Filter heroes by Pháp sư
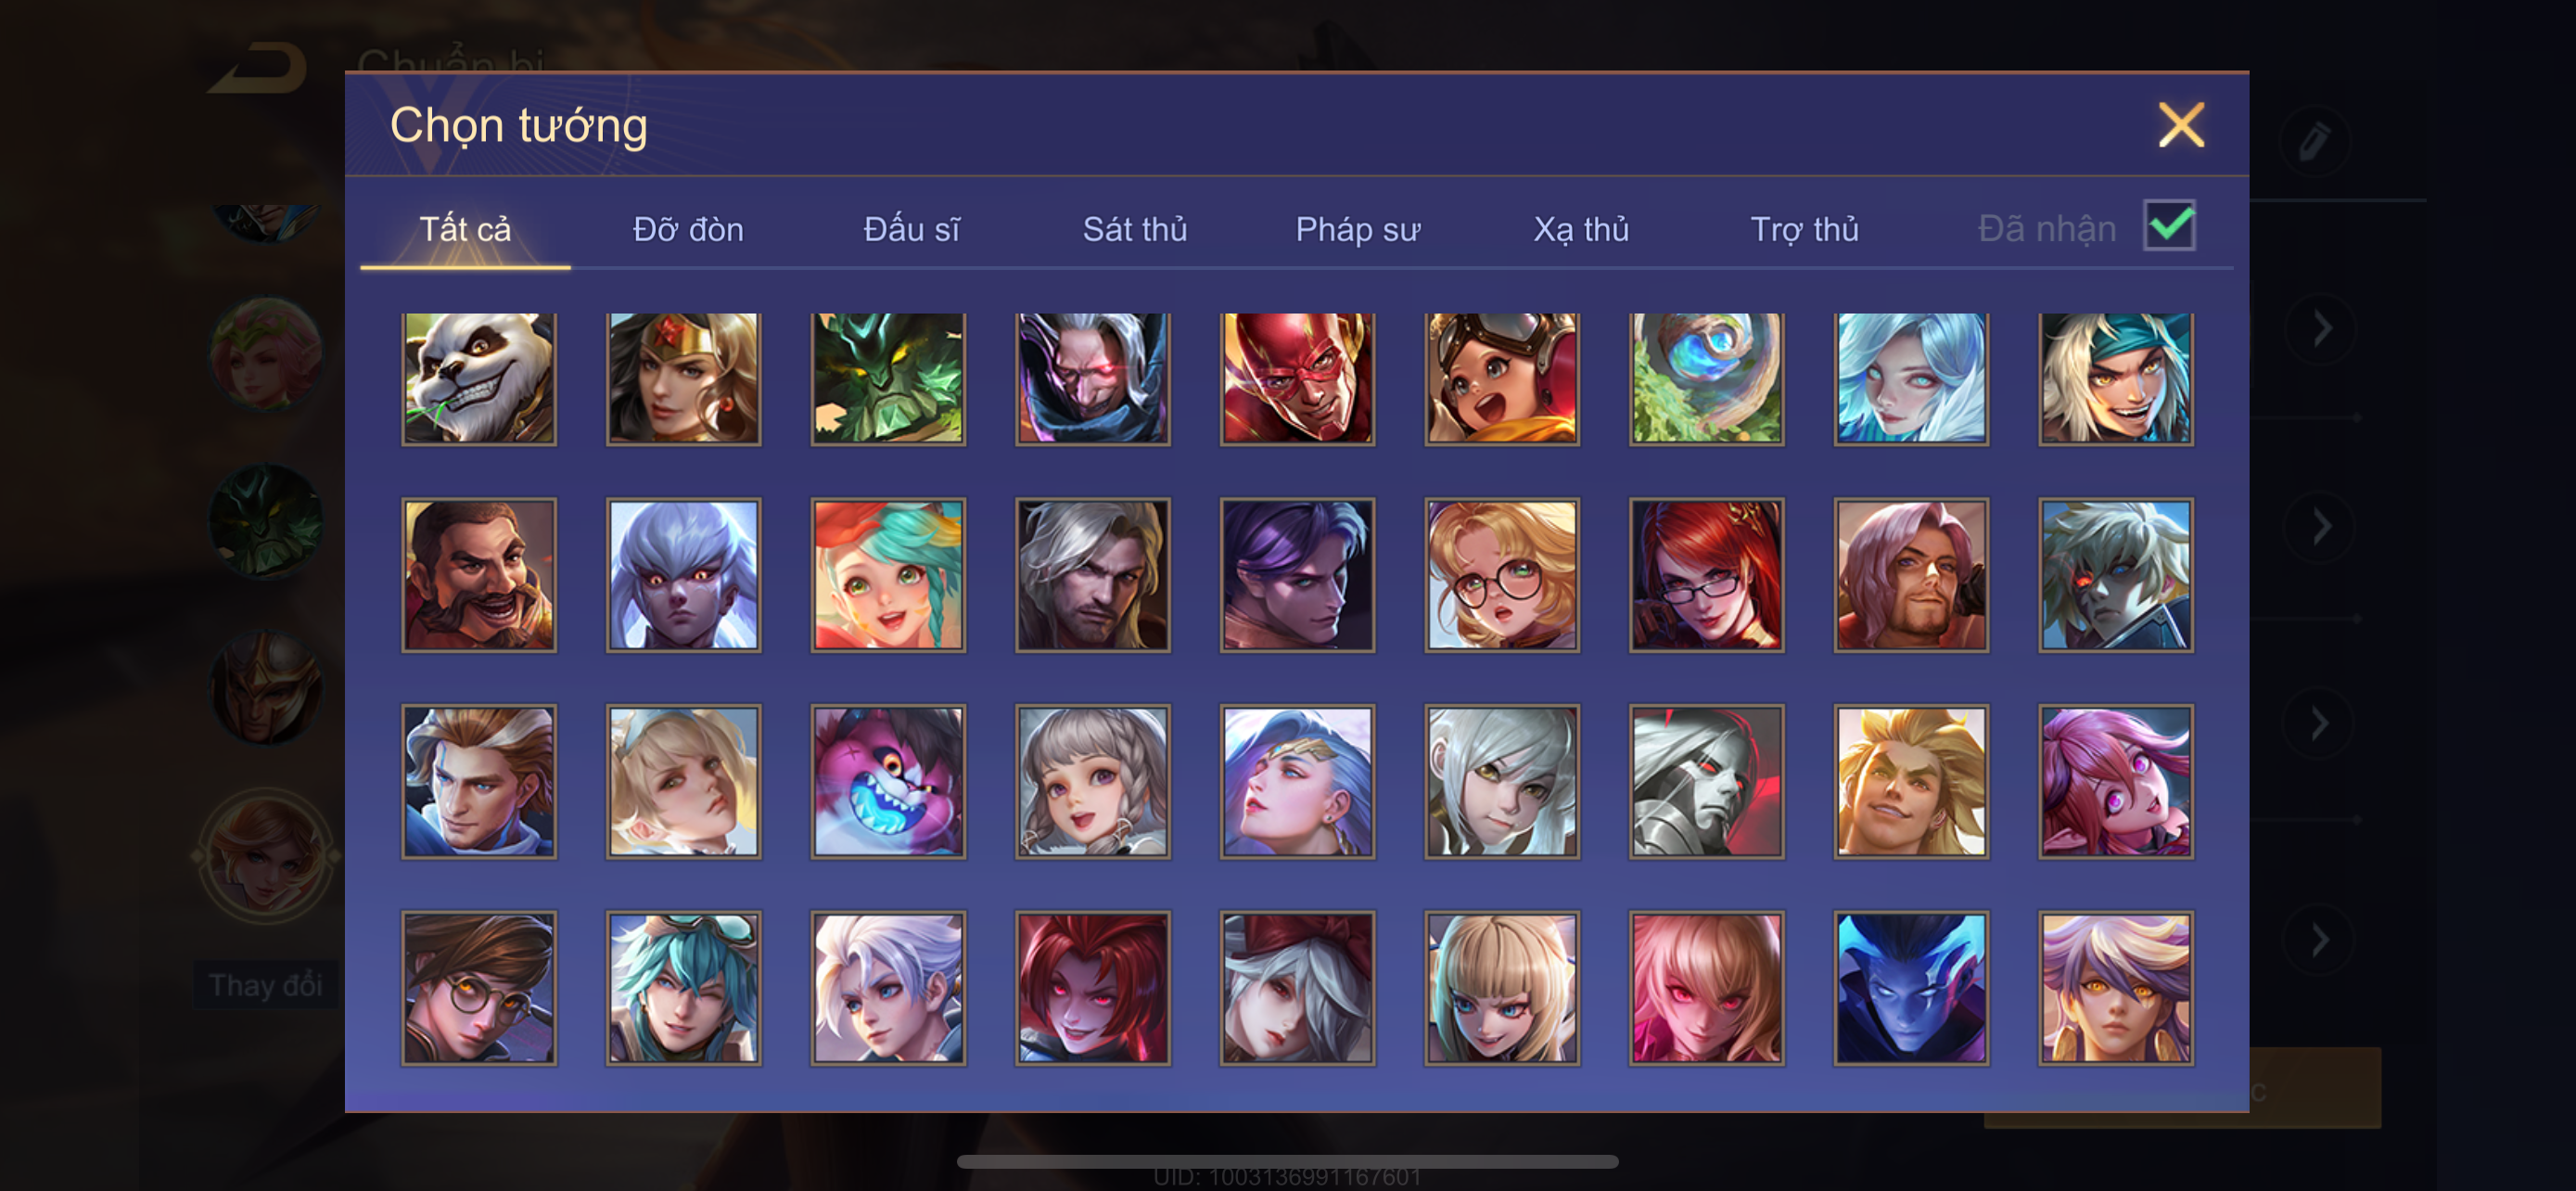This screenshot has width=2576, height=1191. click(1358, 229)
